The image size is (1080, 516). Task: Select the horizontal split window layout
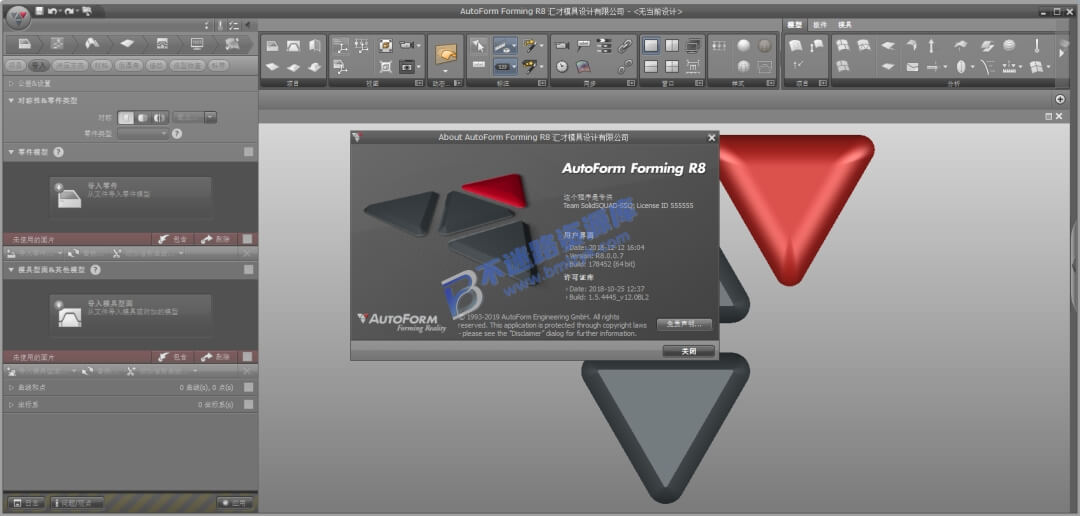point(651,67)
